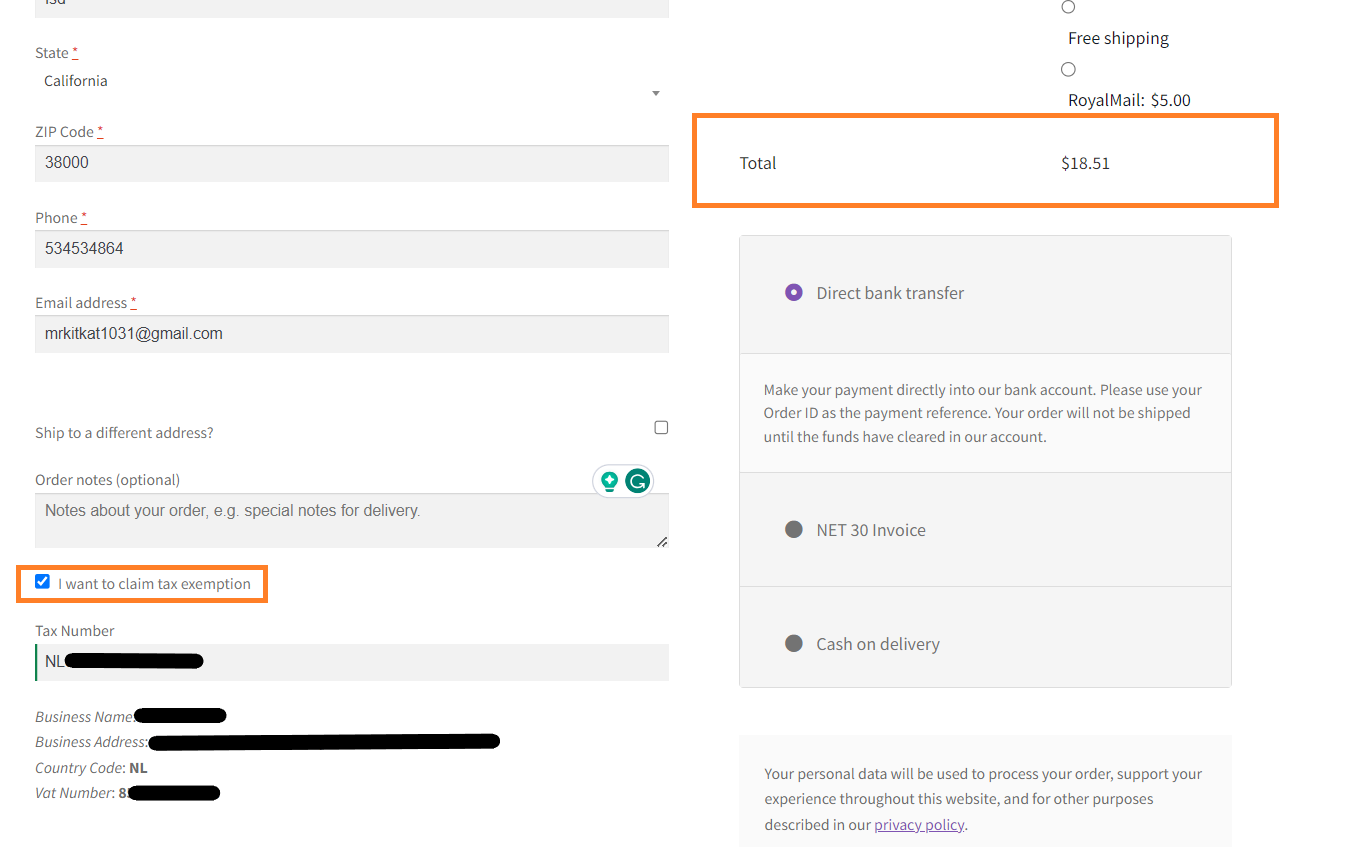Check the Ship to a different address box

pos(661,428)
